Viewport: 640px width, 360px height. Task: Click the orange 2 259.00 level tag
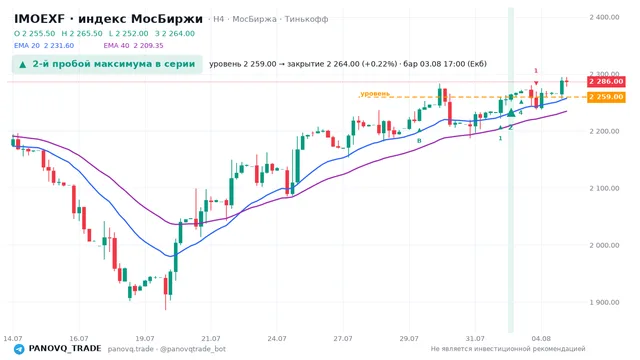point(606,97)
